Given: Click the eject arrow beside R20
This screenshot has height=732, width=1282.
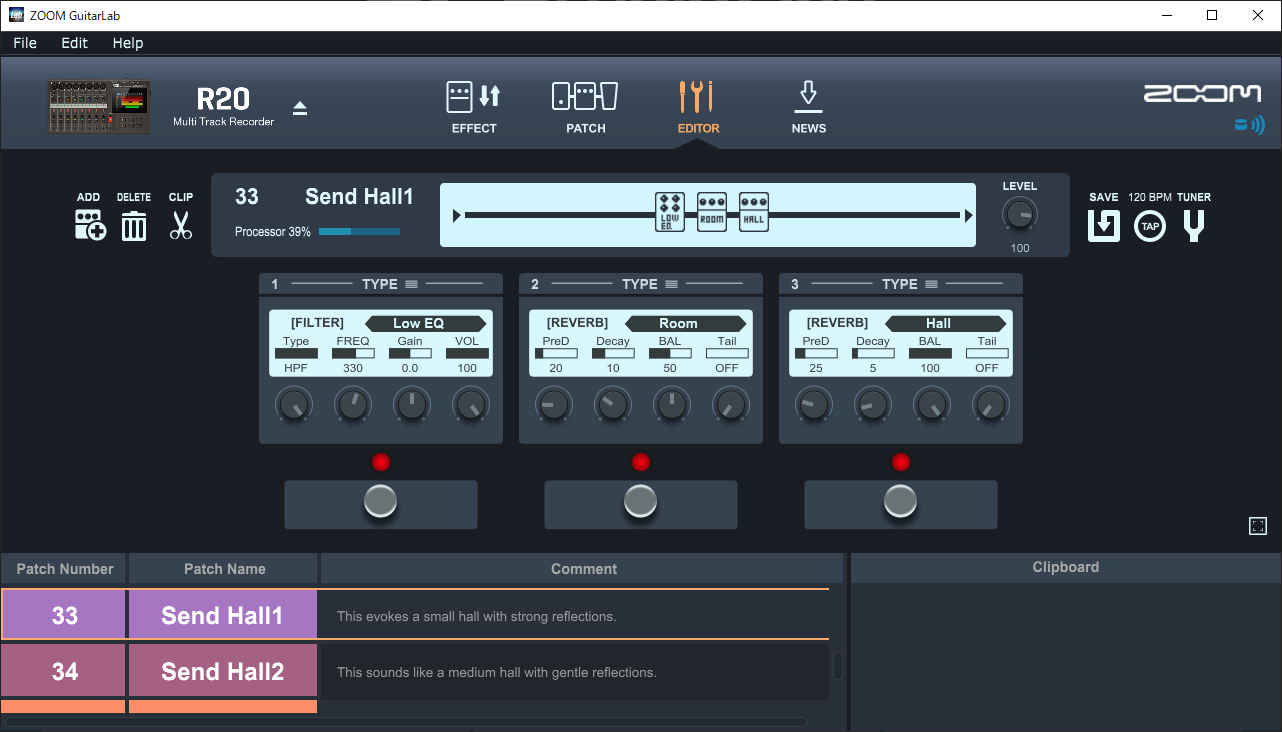Looking at the screenshot, I should point(300,108).
